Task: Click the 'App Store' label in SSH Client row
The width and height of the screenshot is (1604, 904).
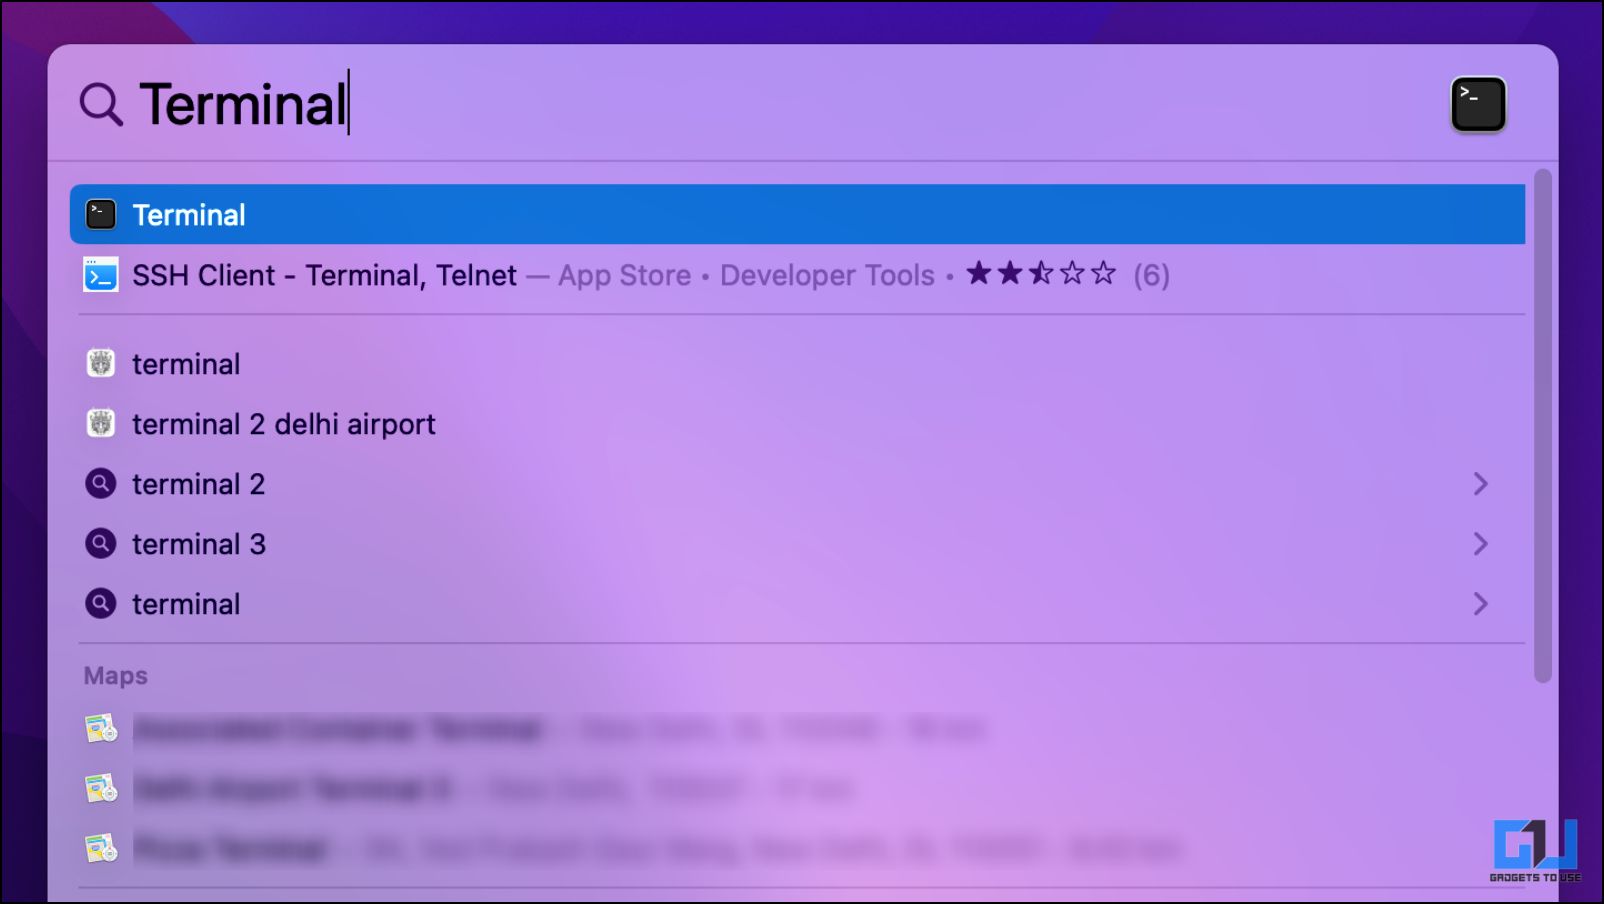Action: click(x=624, y=276)
